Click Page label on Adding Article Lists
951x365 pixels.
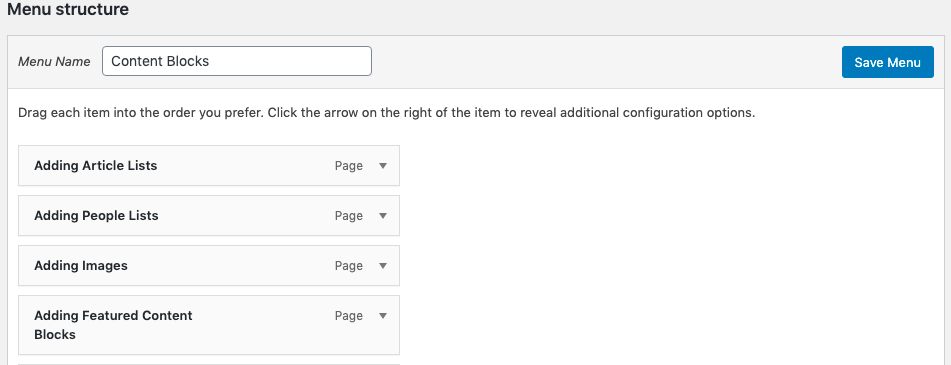[x=349, y=166]
